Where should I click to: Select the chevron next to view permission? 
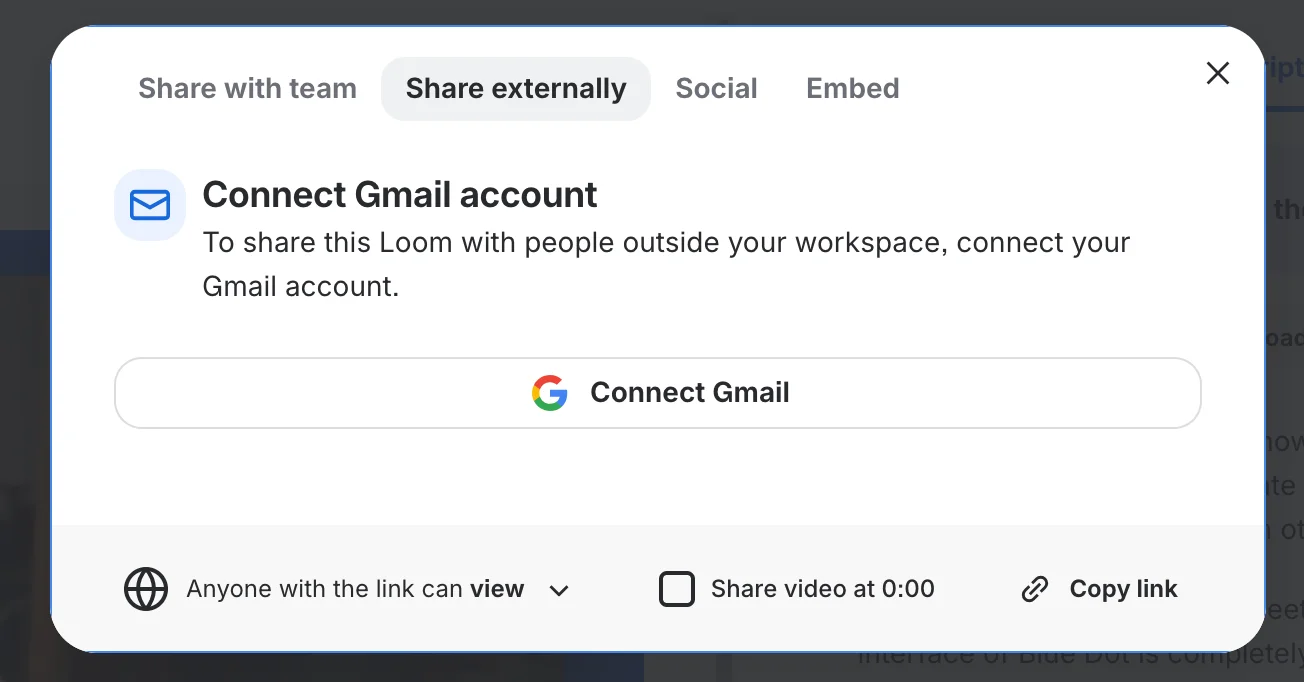559,590
